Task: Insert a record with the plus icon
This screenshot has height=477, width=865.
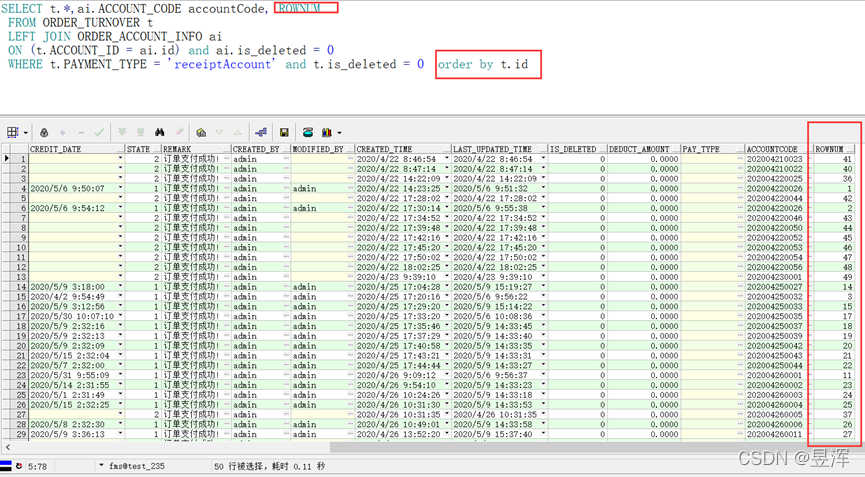Action: tap(62, 132)
